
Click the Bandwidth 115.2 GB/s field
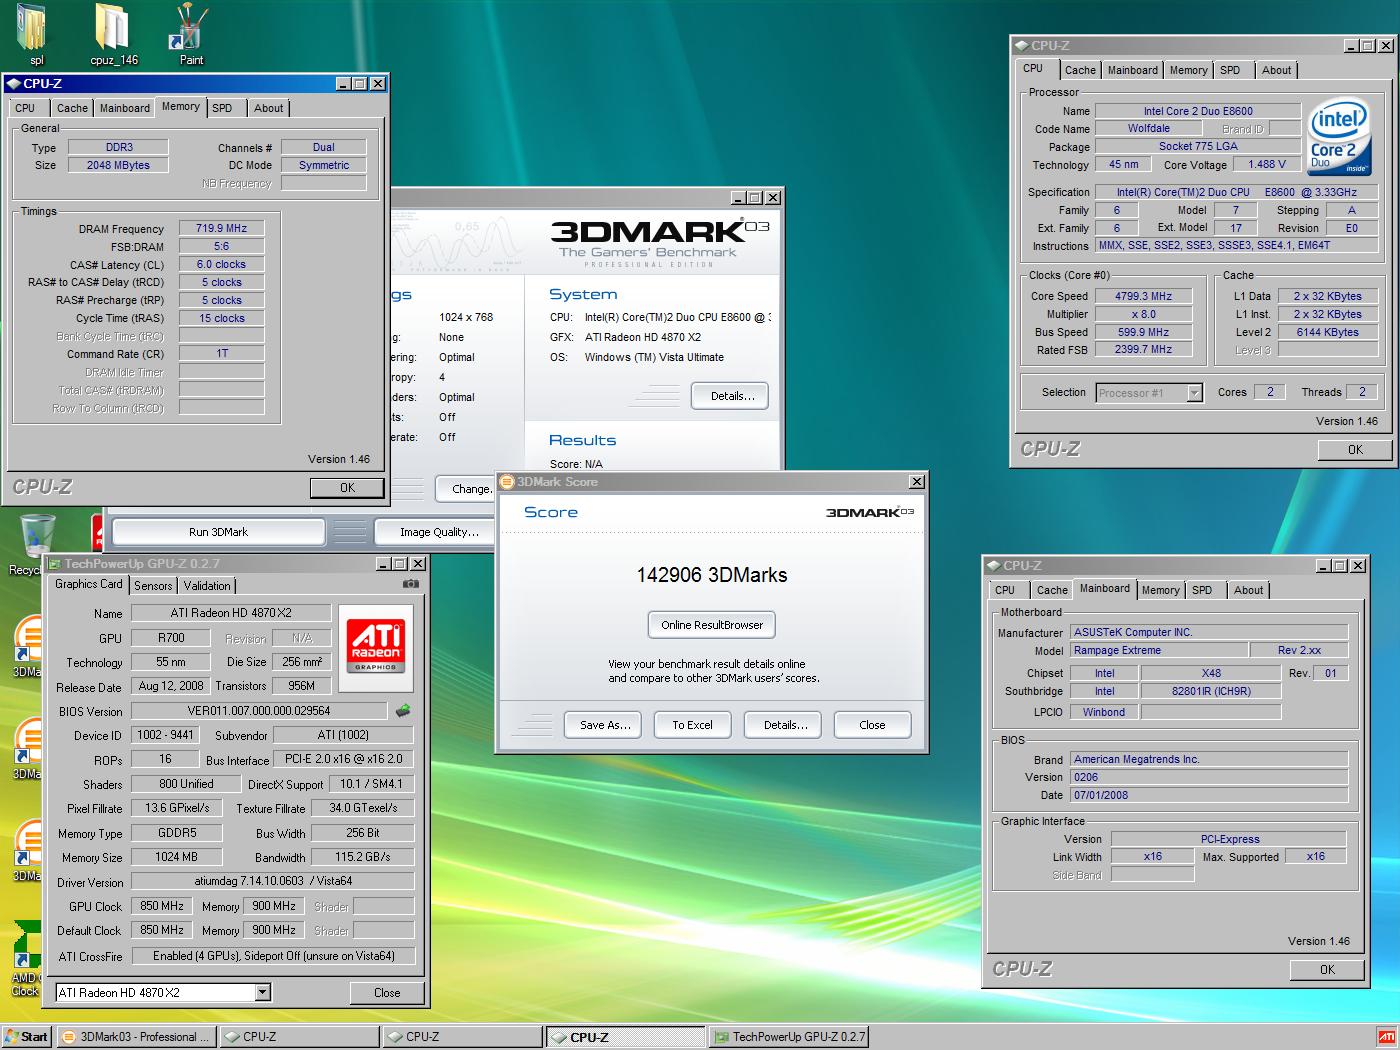362,857
